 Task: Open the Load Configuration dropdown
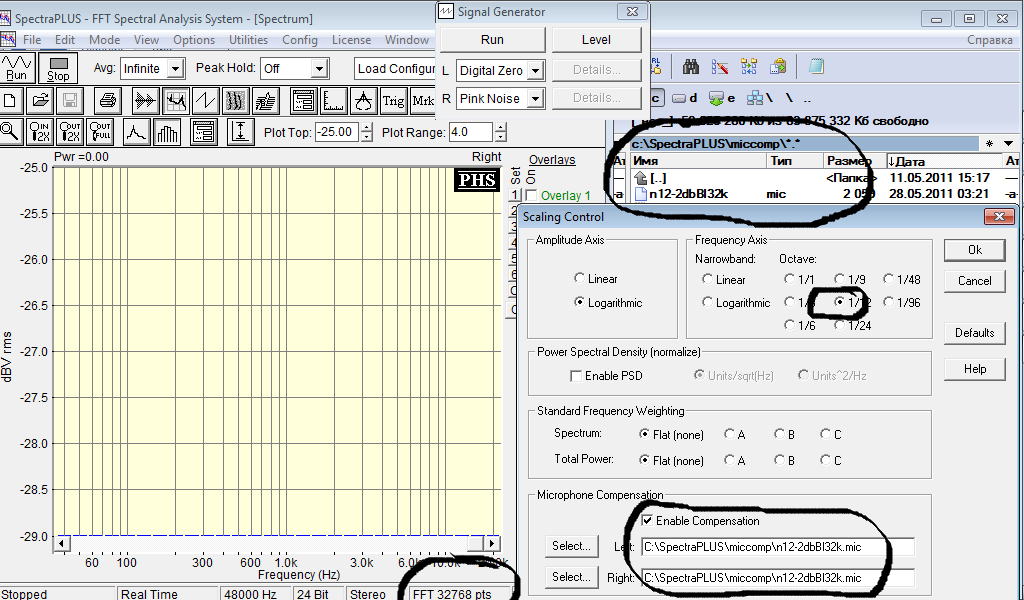tap(395, 69)
